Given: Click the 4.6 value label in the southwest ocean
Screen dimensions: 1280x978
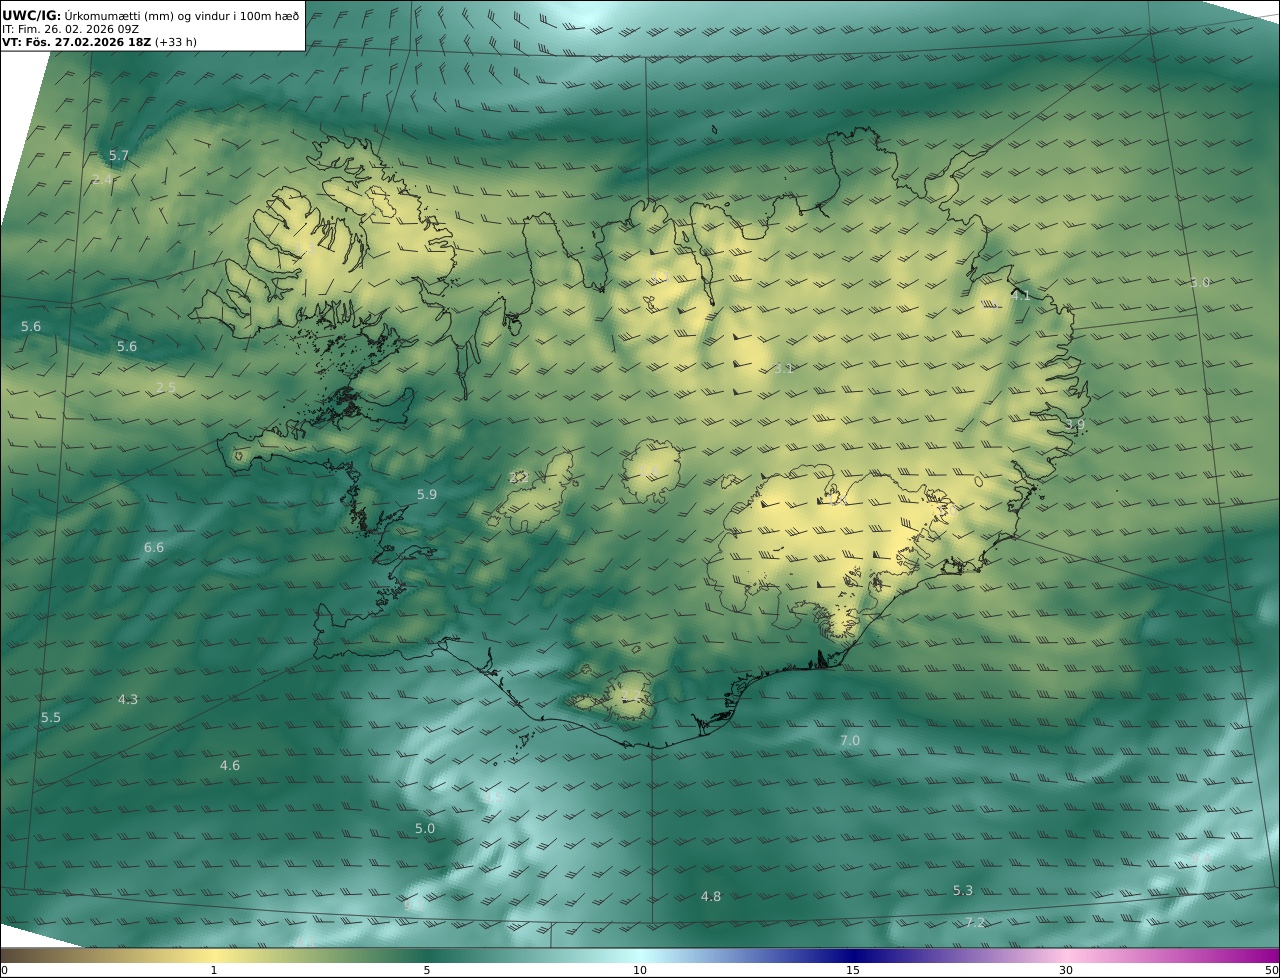Looking at the screenshot, I should pyautogui.click(x=230, y=765).
